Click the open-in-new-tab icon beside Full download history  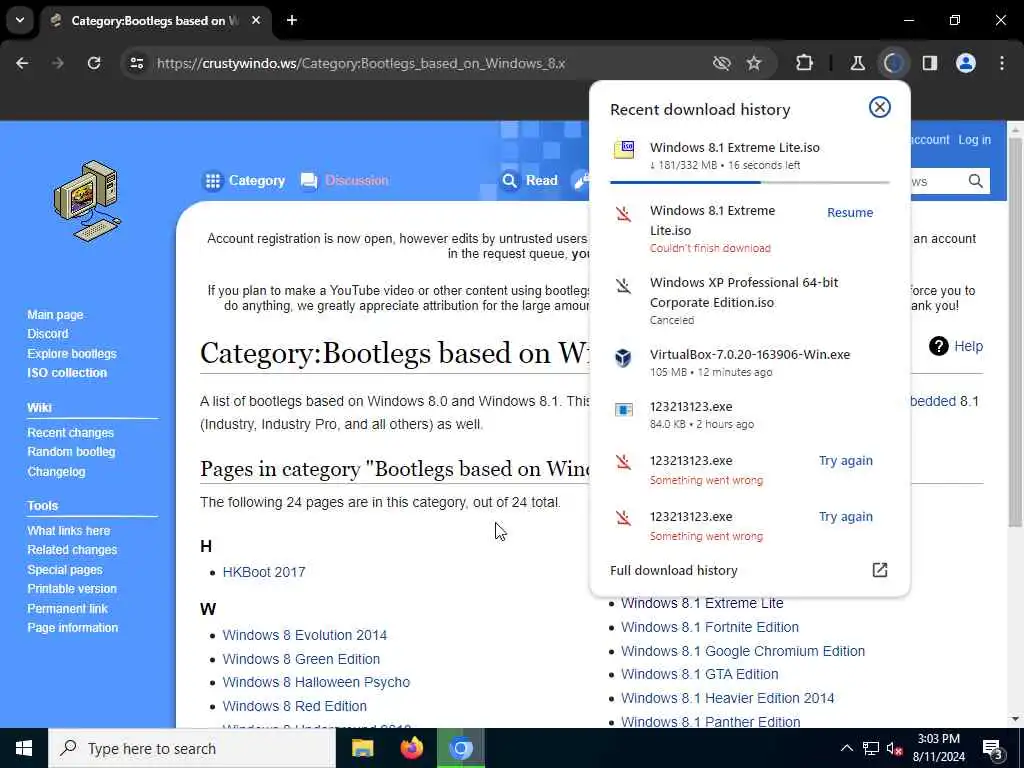point(879,570)
